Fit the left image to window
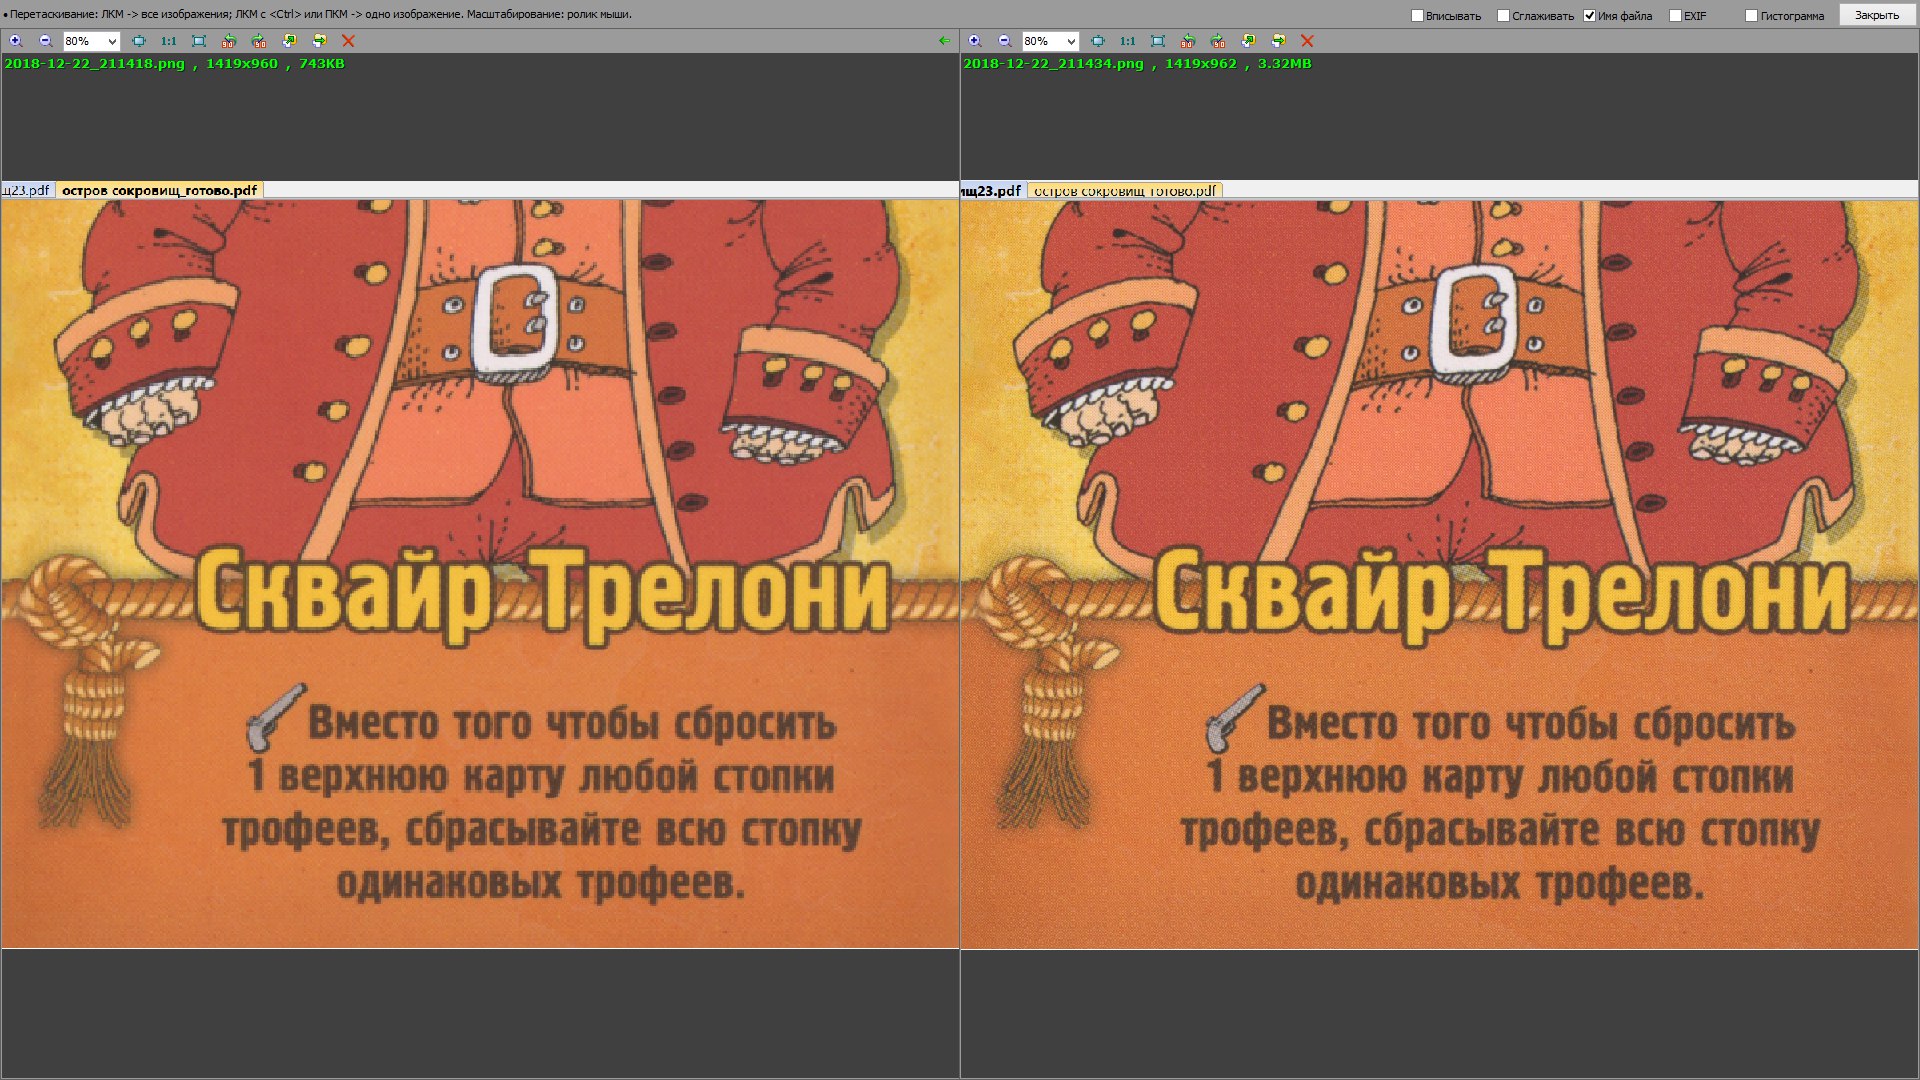This screenshot has height=1080, width=1920. point(139,41)
